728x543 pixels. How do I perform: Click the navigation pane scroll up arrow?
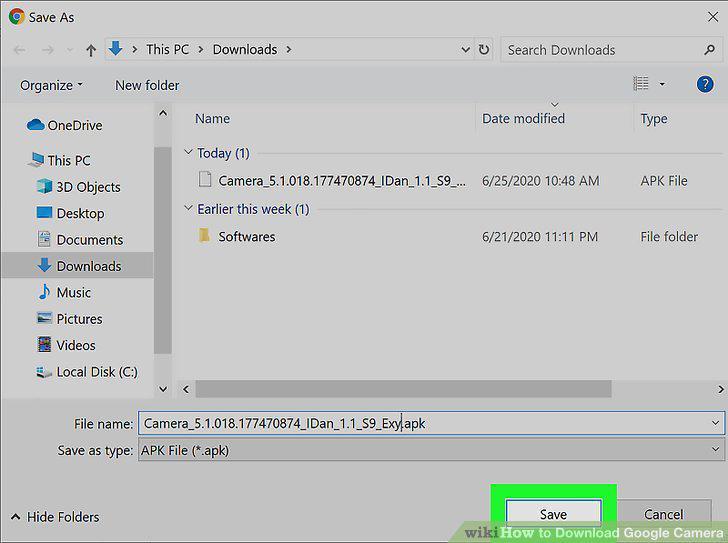coord(163,113)
